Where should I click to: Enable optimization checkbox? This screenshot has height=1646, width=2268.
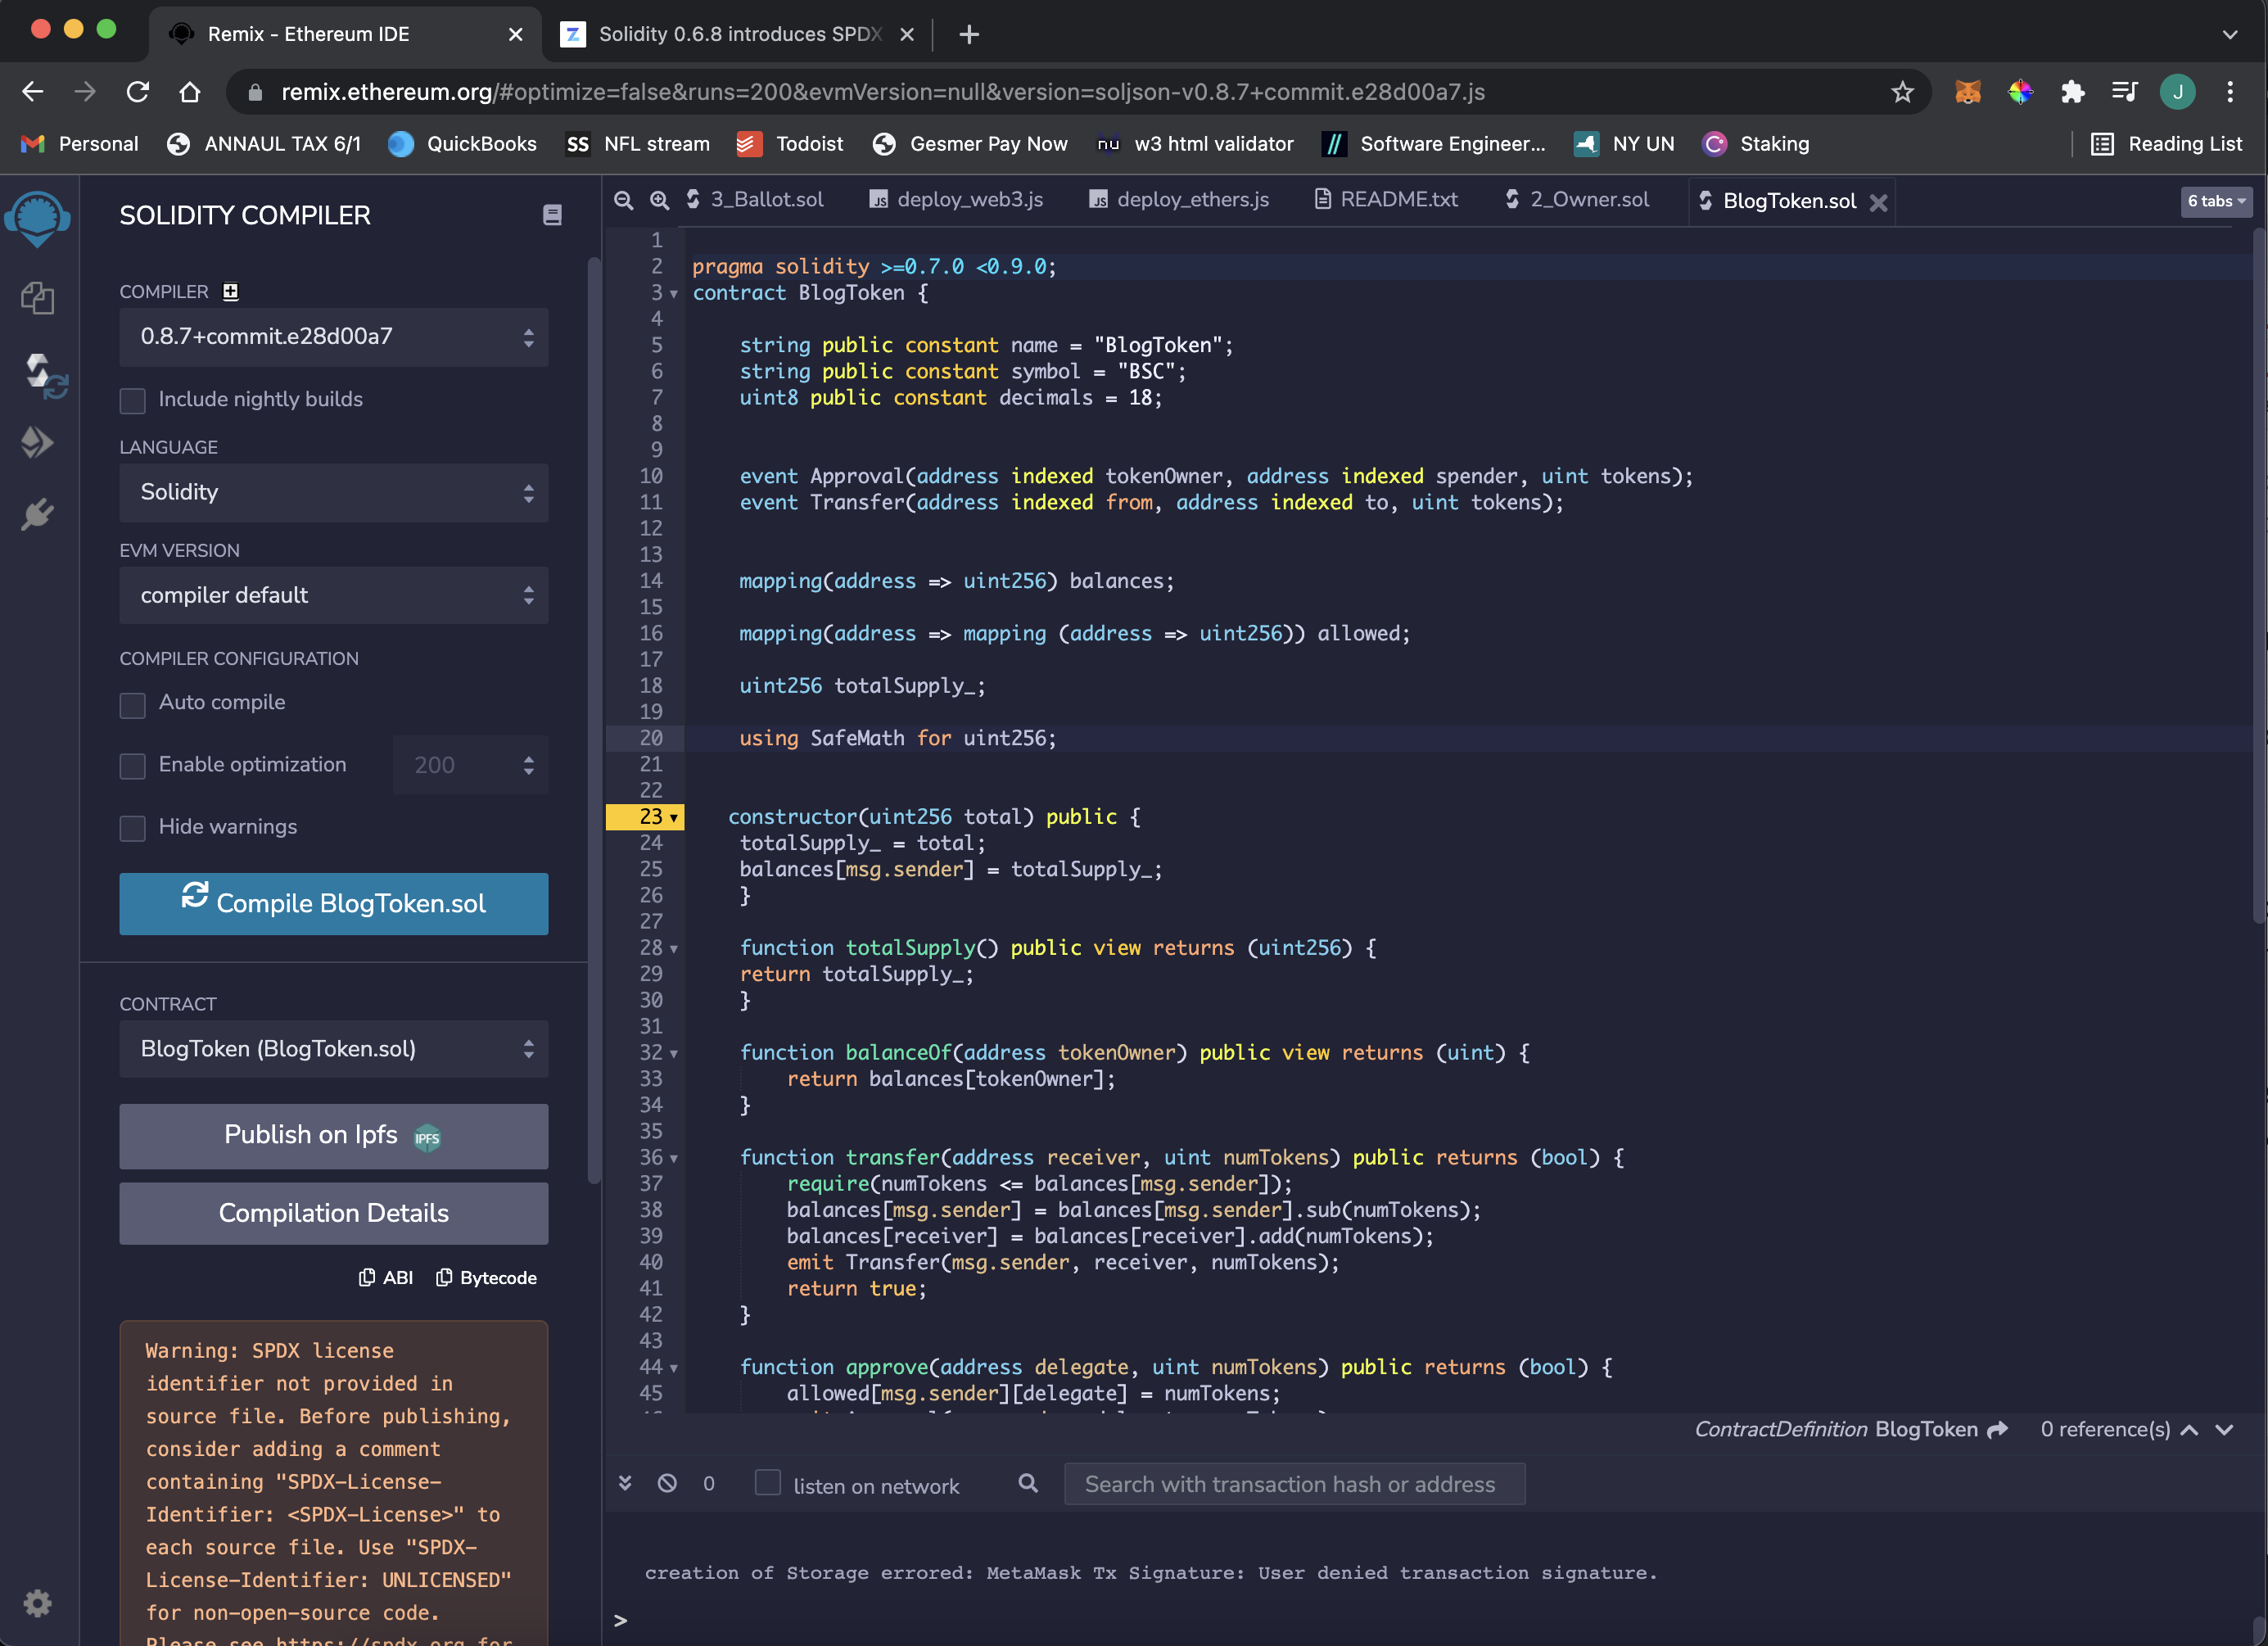click(132, 766)
